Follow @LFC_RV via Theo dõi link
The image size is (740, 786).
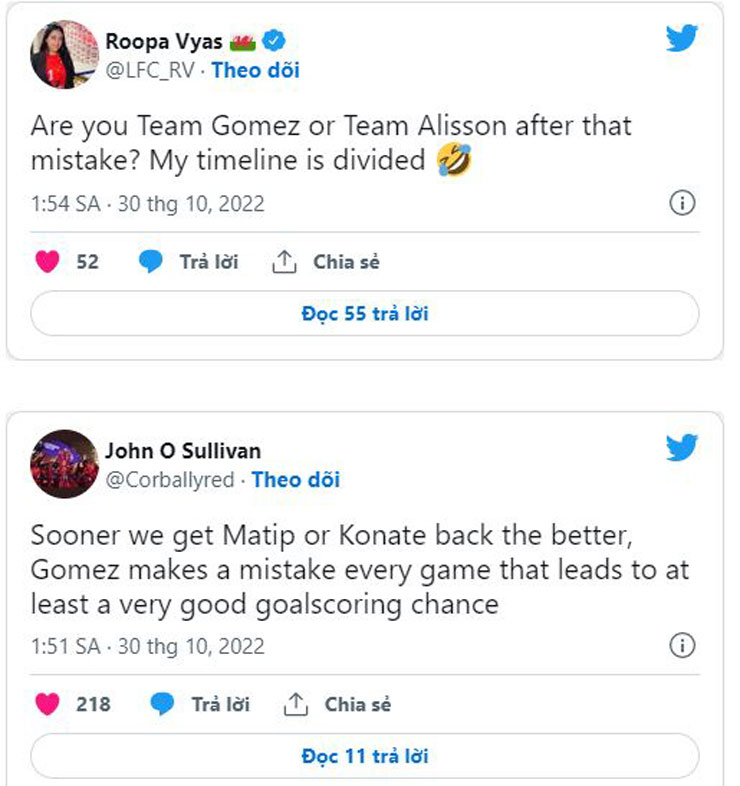pyautogui.click(x=255, y=70)
